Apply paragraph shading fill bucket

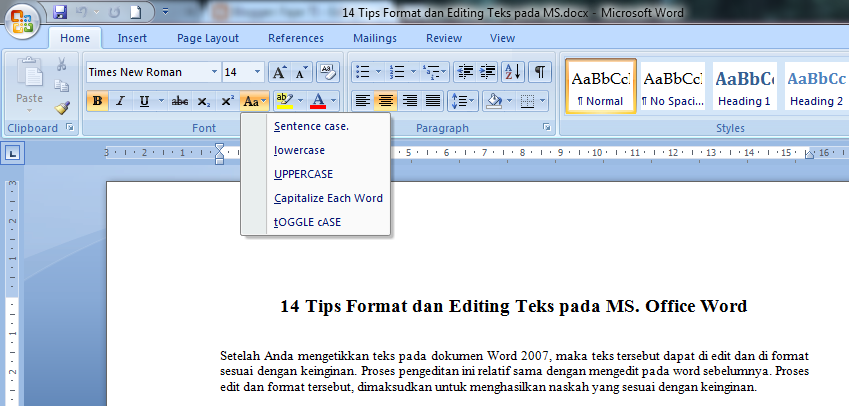[493, 101]
